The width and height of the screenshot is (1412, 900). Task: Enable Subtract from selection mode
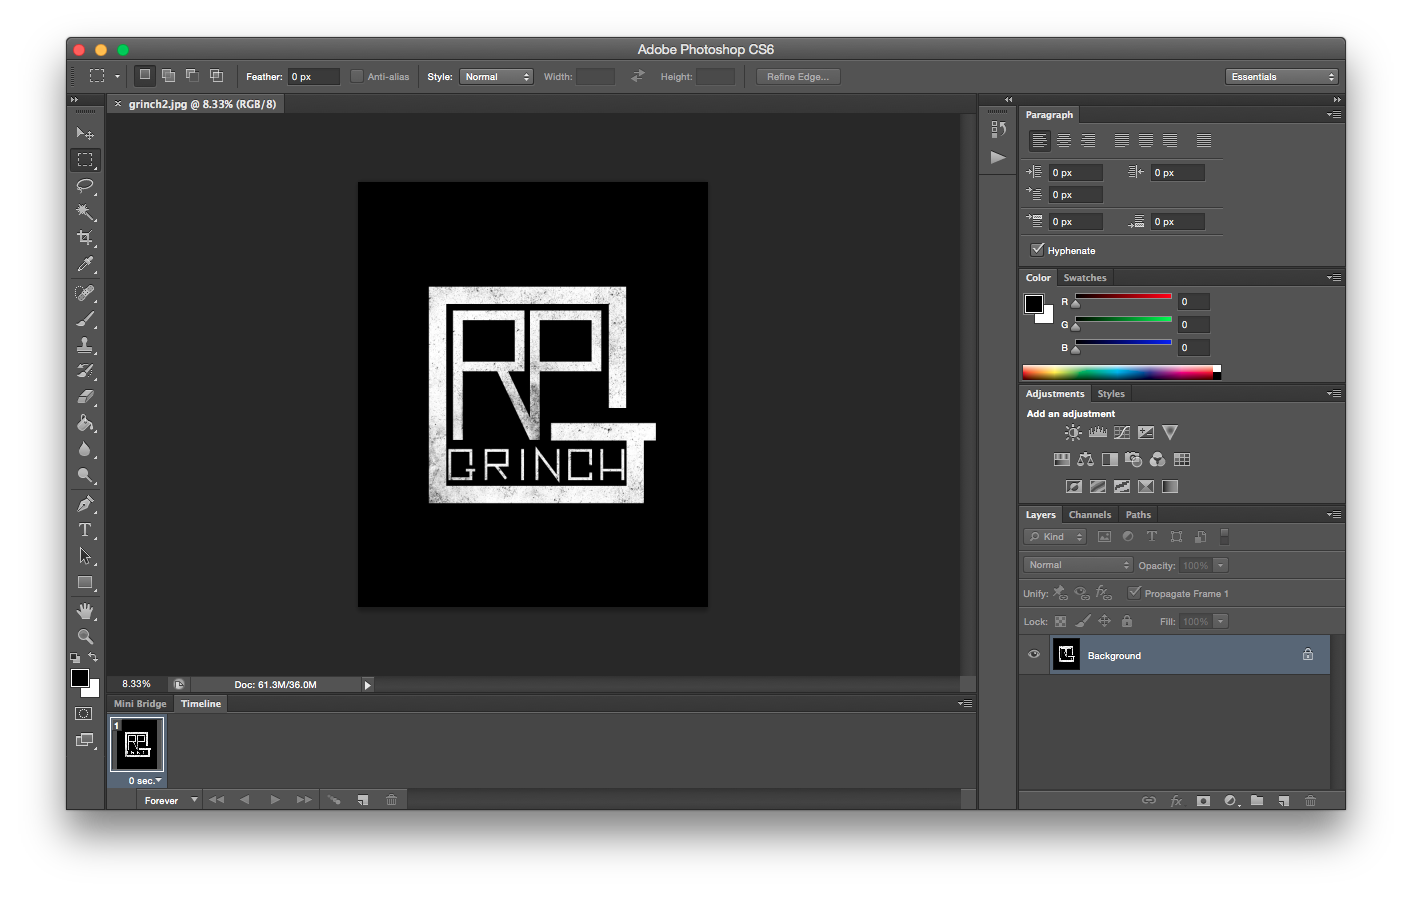pos(192,76)
